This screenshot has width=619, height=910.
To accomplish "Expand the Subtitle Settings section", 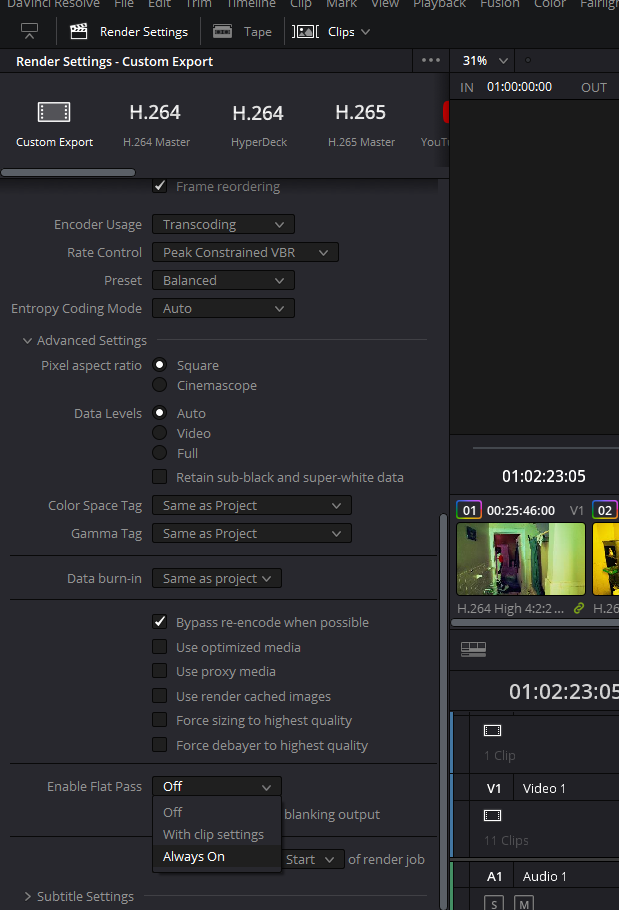I will click(27, 897).
